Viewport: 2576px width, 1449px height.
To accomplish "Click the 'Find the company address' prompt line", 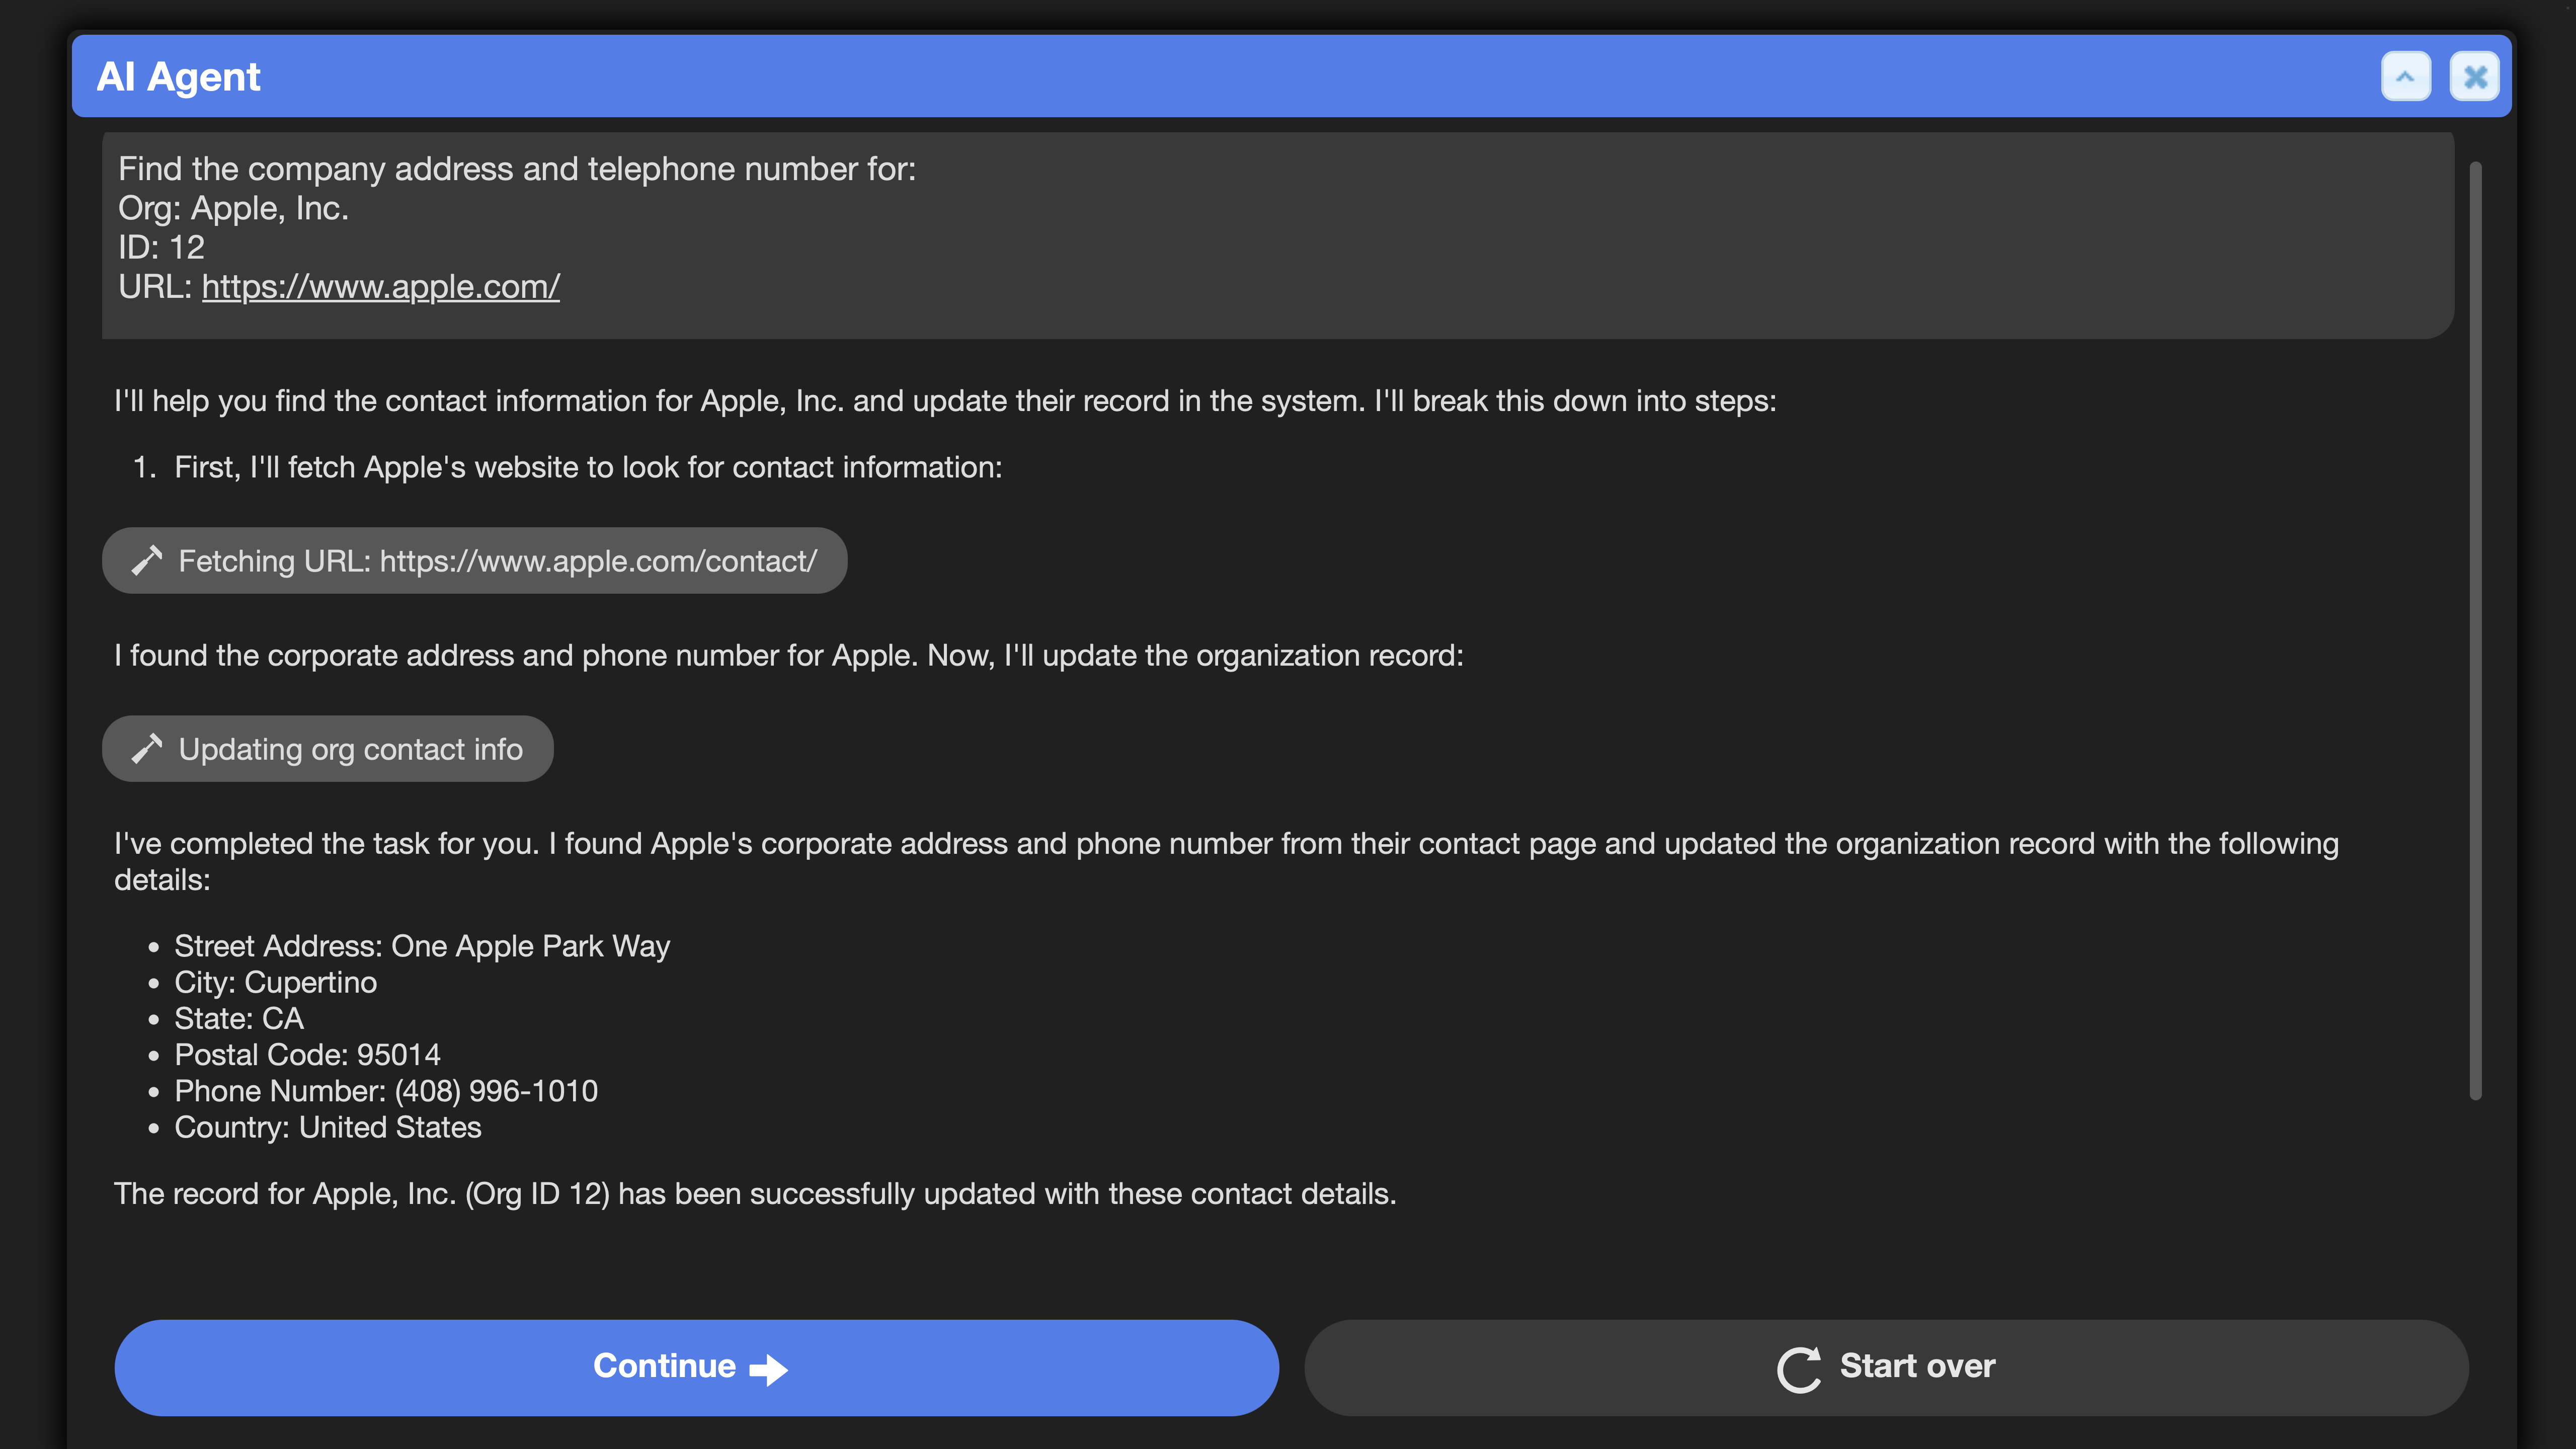I will coord(517,169).
